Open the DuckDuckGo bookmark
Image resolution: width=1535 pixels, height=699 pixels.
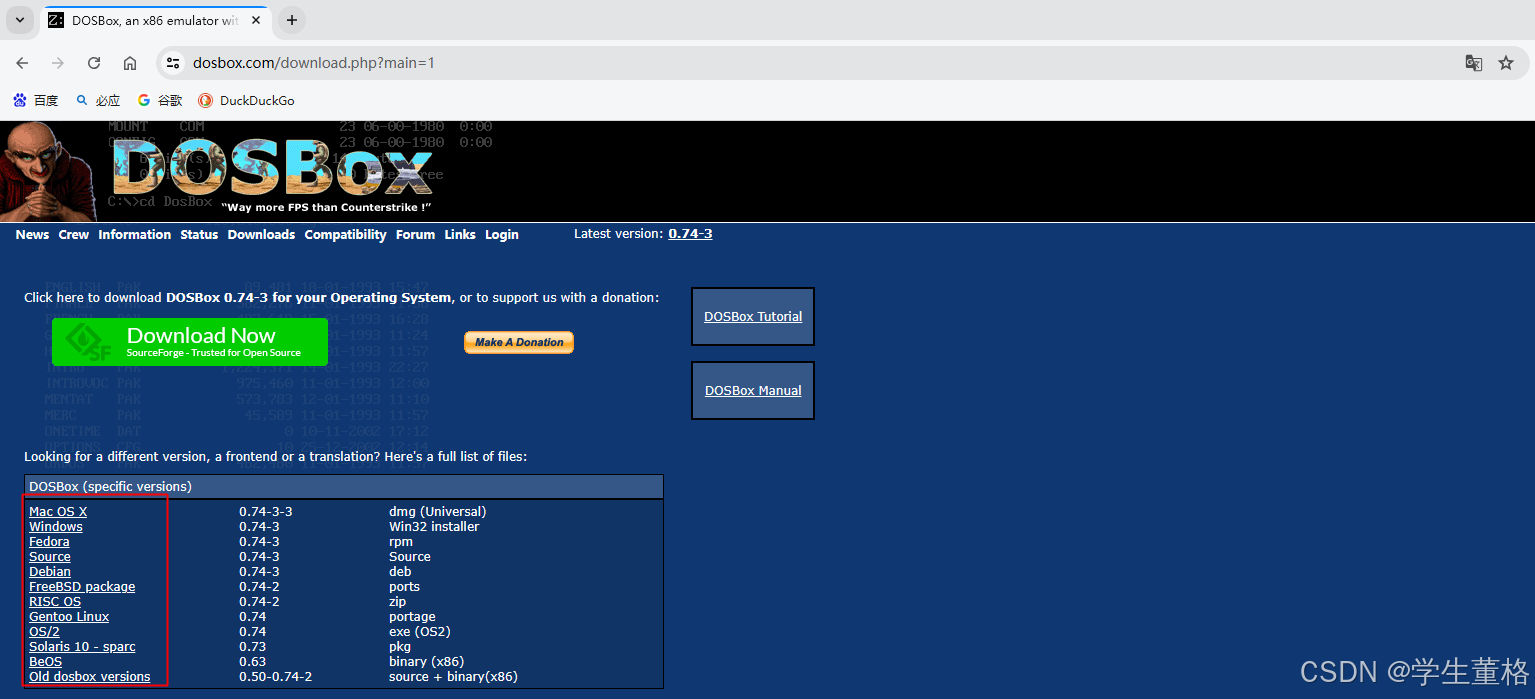(x=246, y=100)
